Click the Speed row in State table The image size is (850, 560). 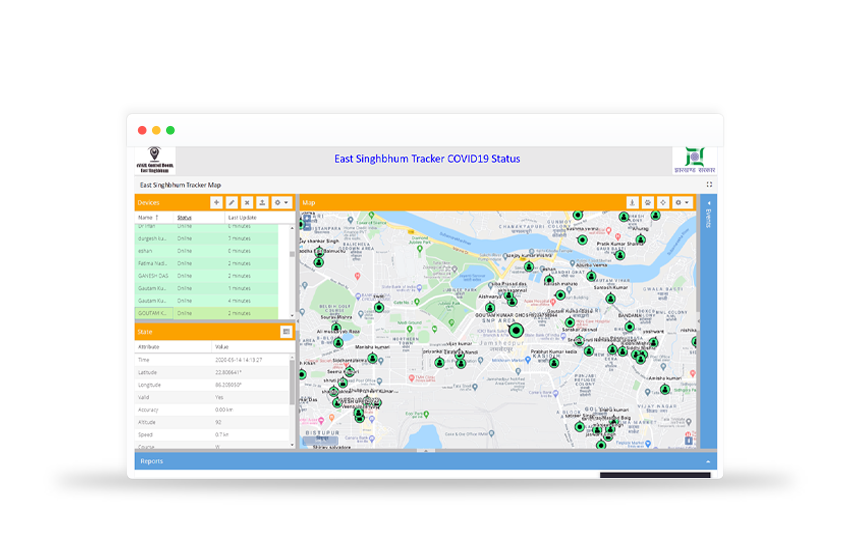(212, 435)
